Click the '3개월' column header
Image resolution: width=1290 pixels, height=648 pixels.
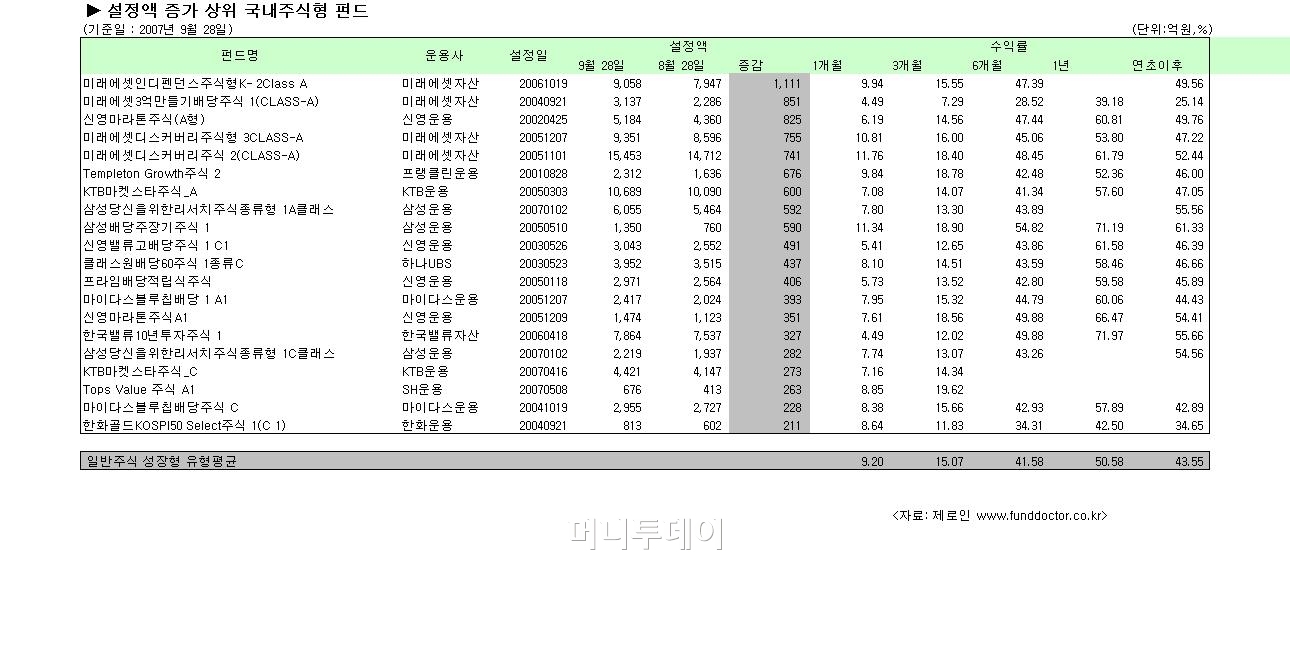(907, 65)
